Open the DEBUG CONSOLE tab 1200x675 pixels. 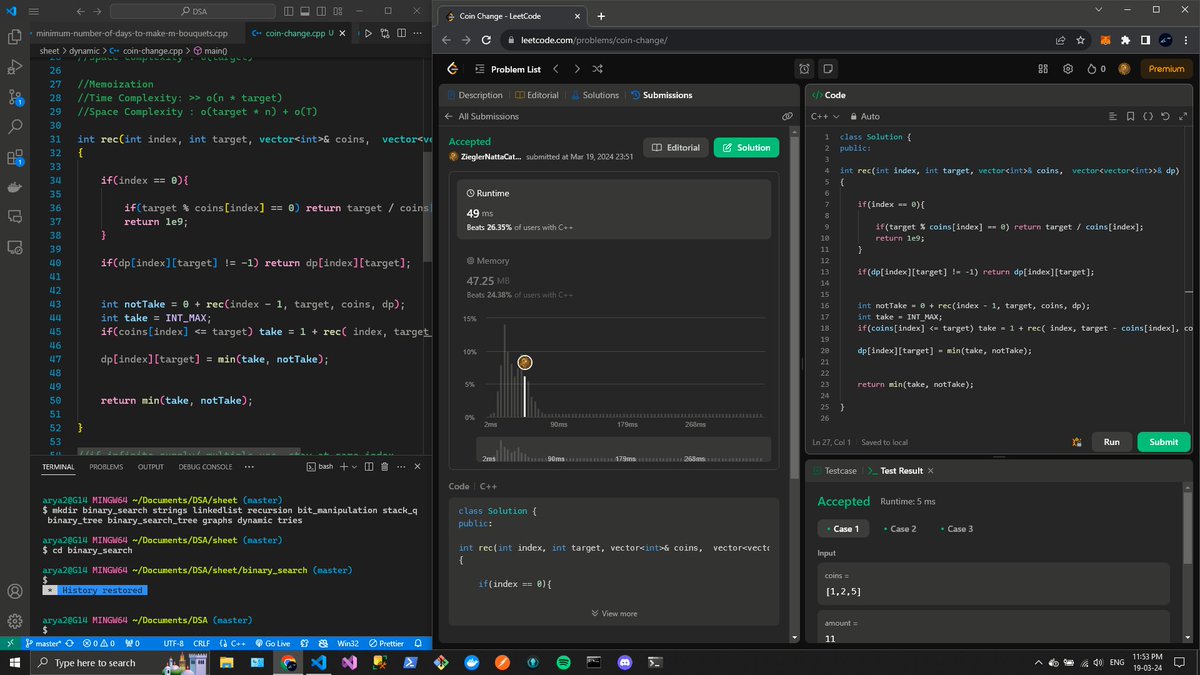[205, 466]
